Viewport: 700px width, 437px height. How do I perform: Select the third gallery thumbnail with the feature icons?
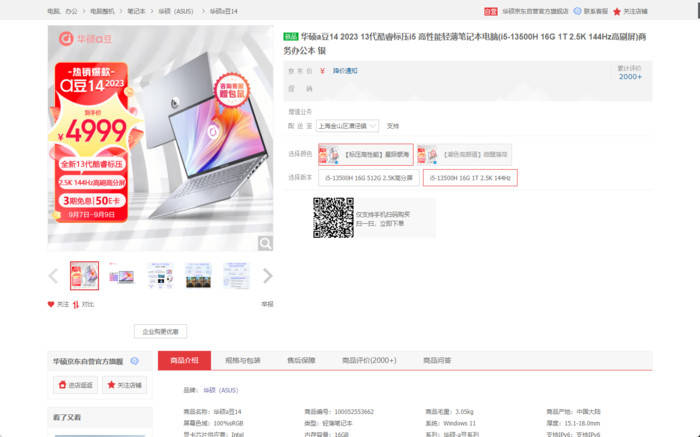pyautogui.click(x=160, y=275)
